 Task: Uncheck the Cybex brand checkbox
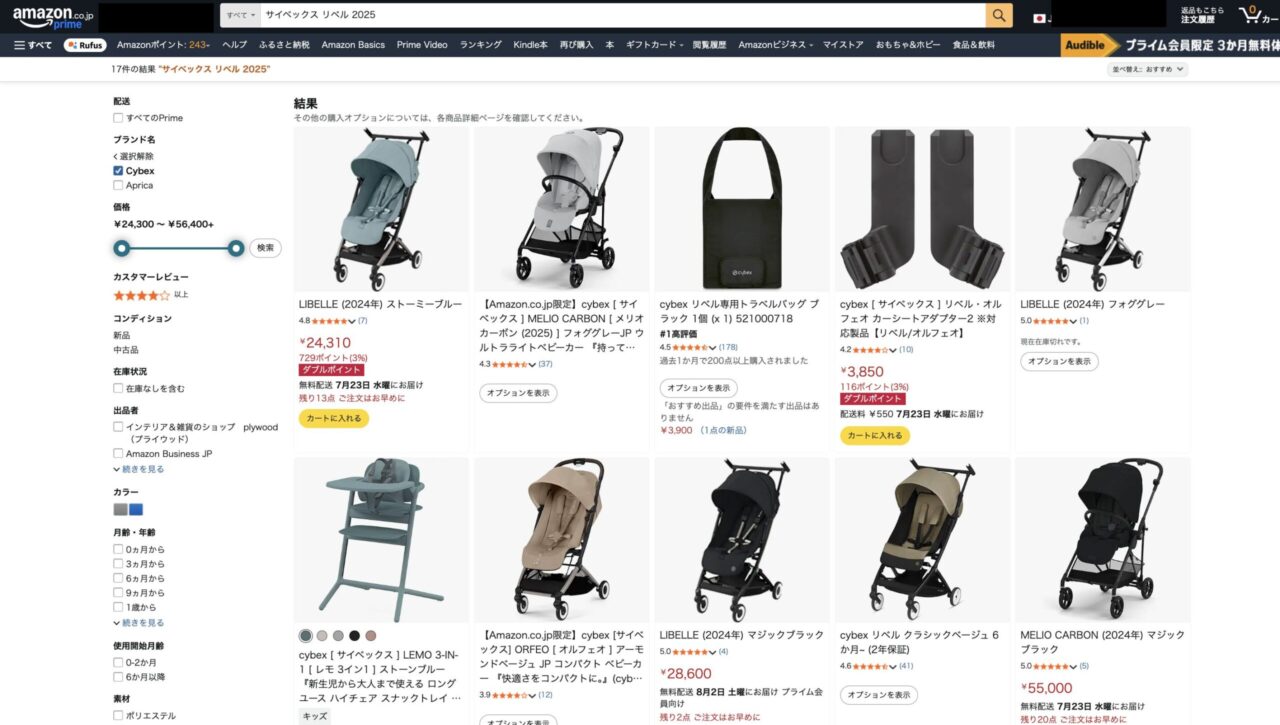[x=118, y=171]
